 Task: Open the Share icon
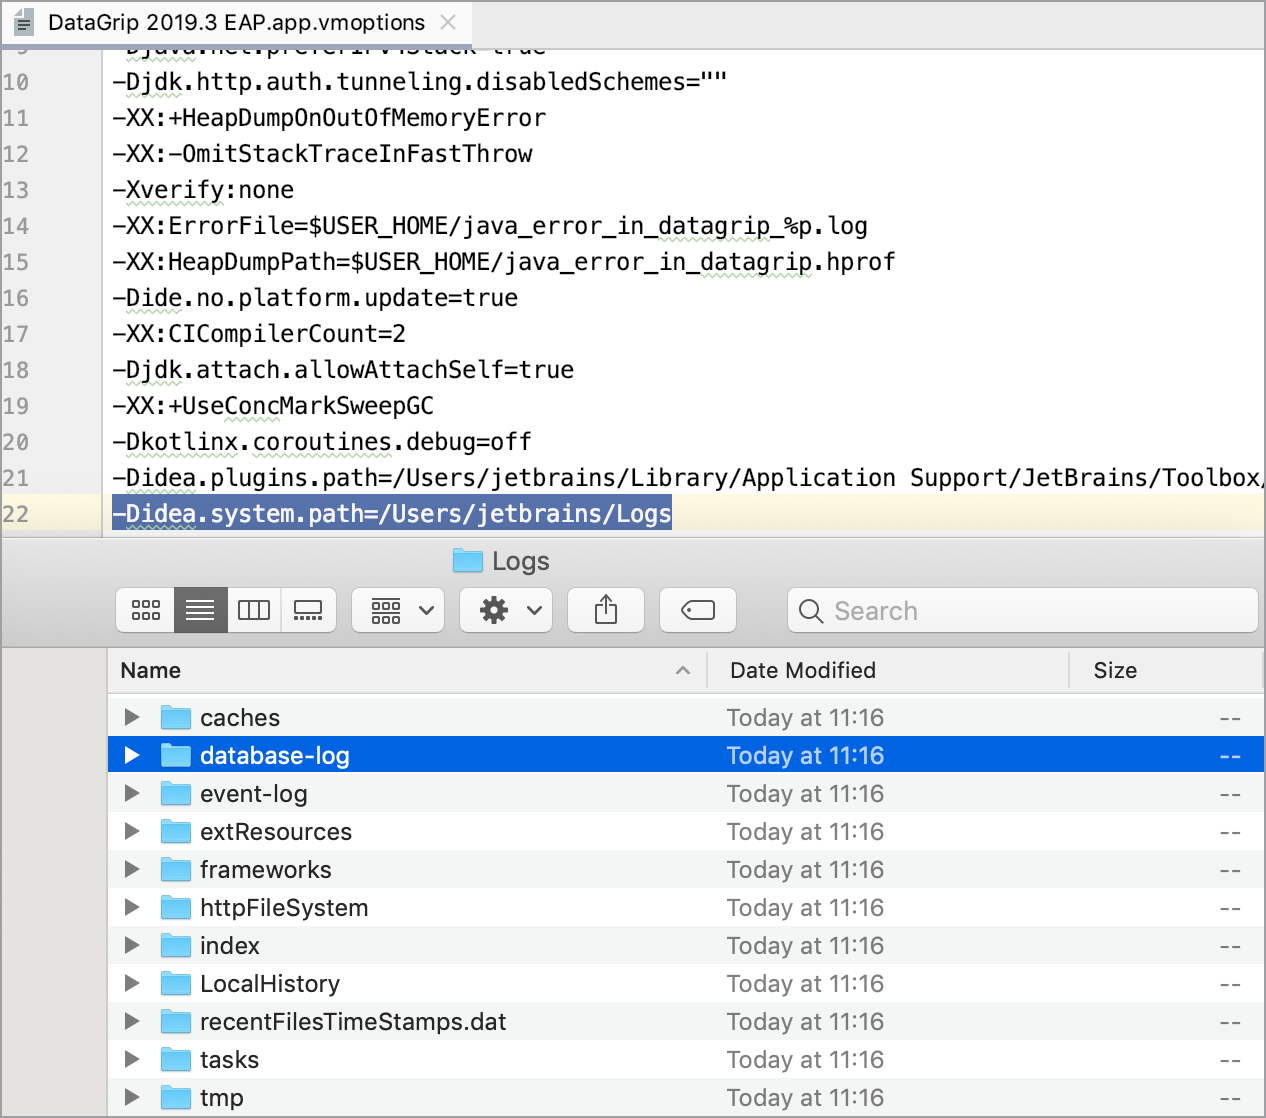(605, 610)
